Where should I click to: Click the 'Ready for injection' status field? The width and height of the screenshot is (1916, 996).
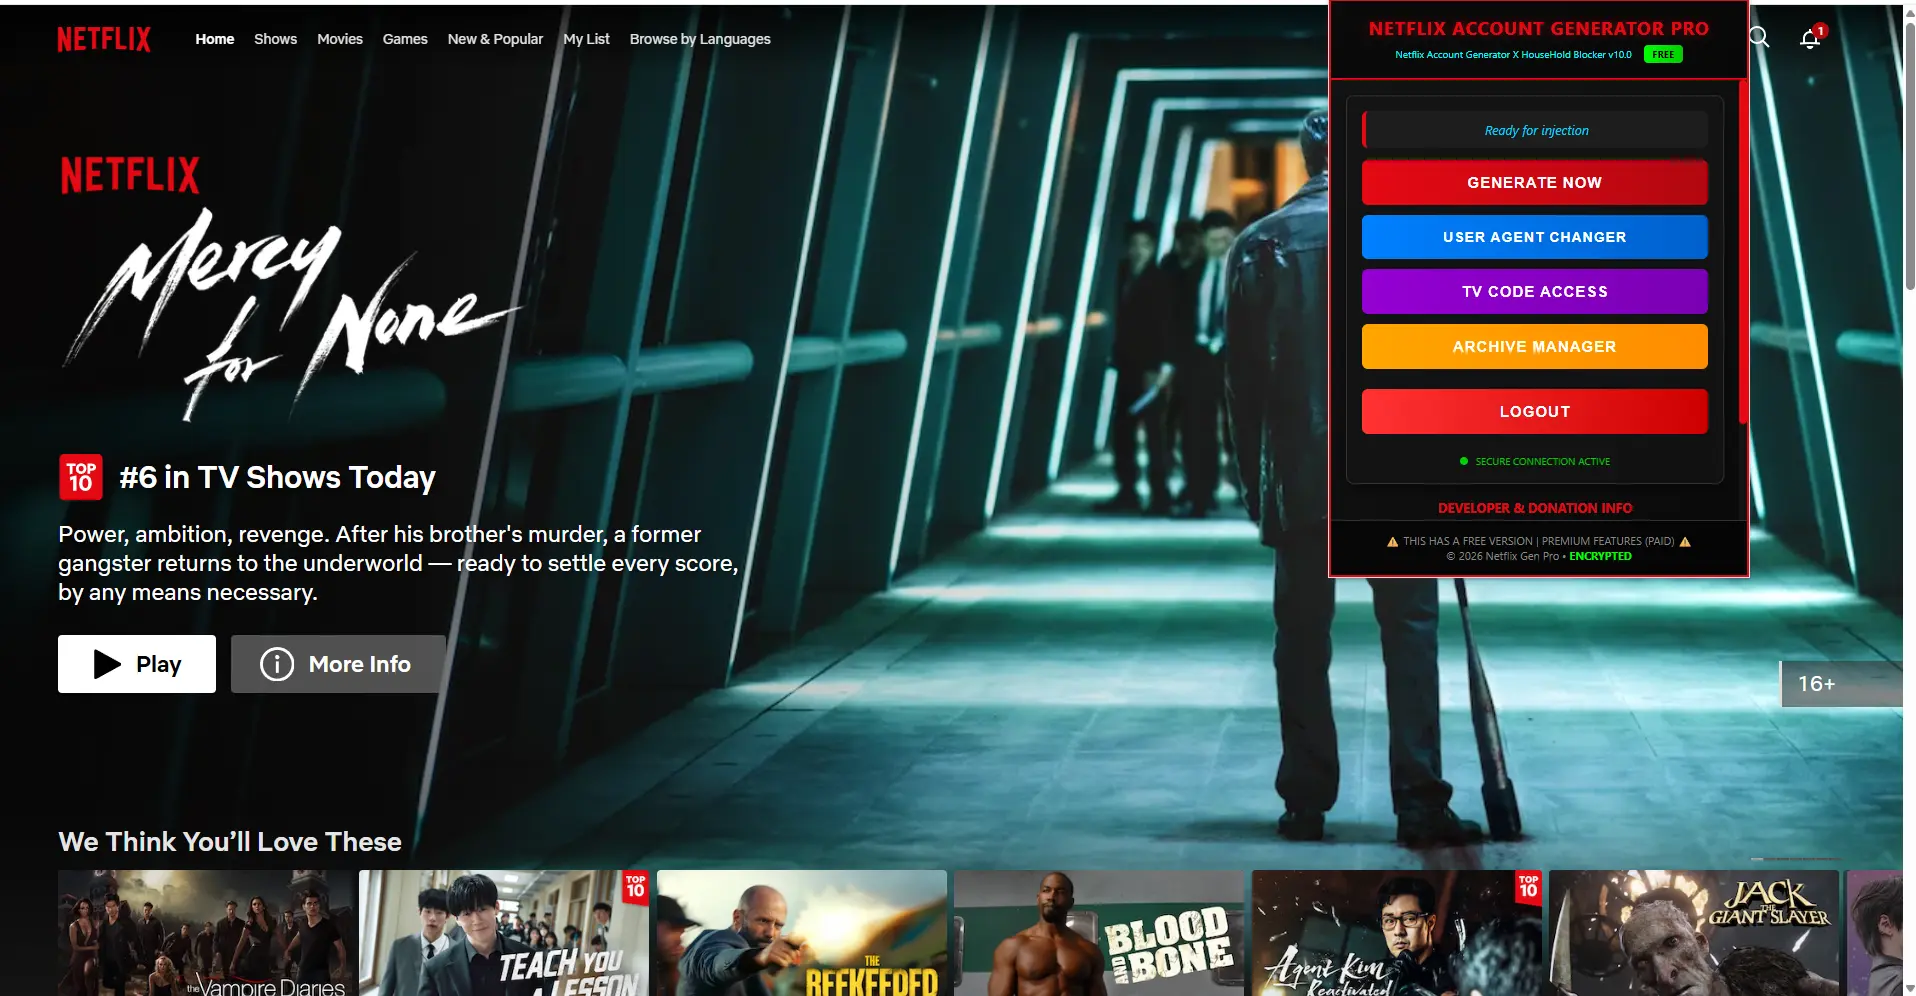click(1535, 130)
